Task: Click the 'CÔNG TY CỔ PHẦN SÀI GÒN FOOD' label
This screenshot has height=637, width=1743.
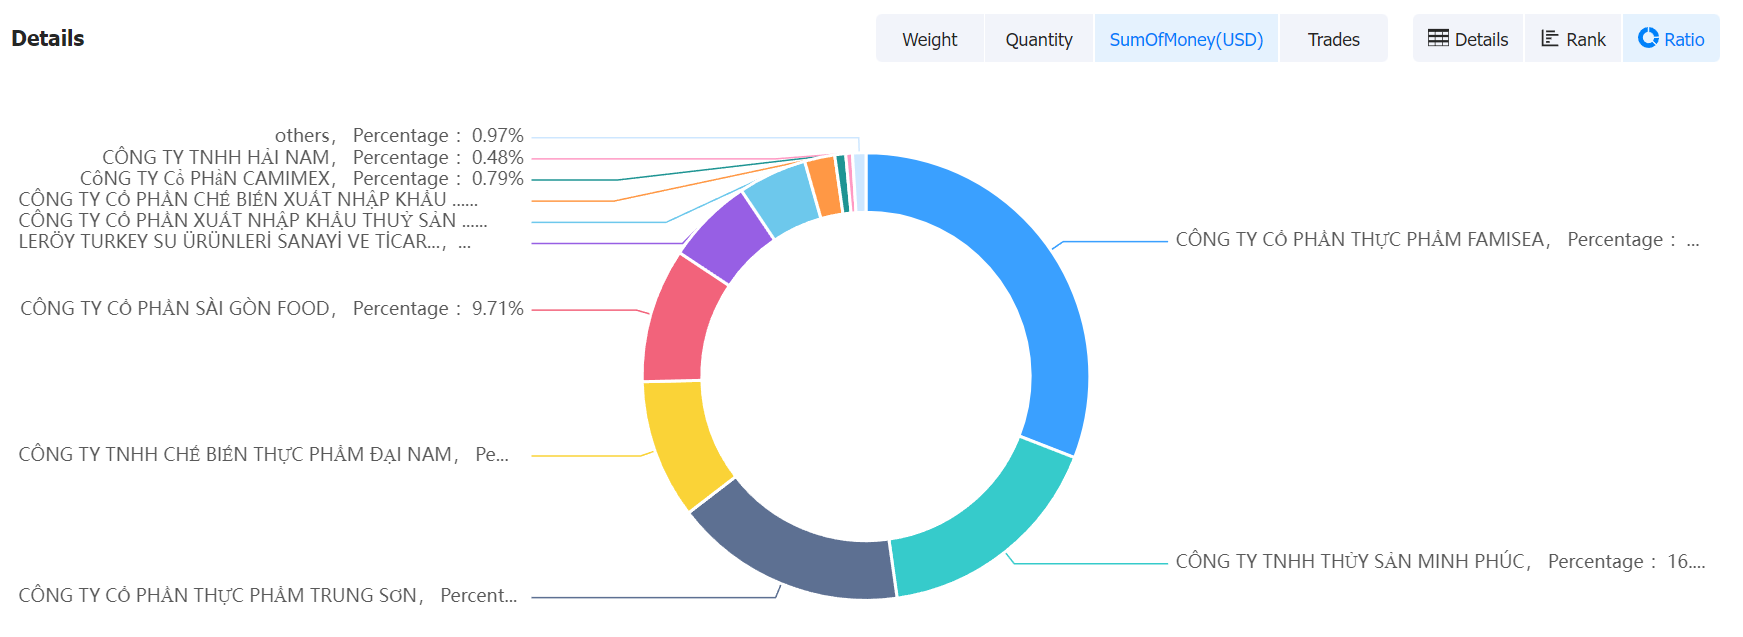Action: [x=271, y=308]
